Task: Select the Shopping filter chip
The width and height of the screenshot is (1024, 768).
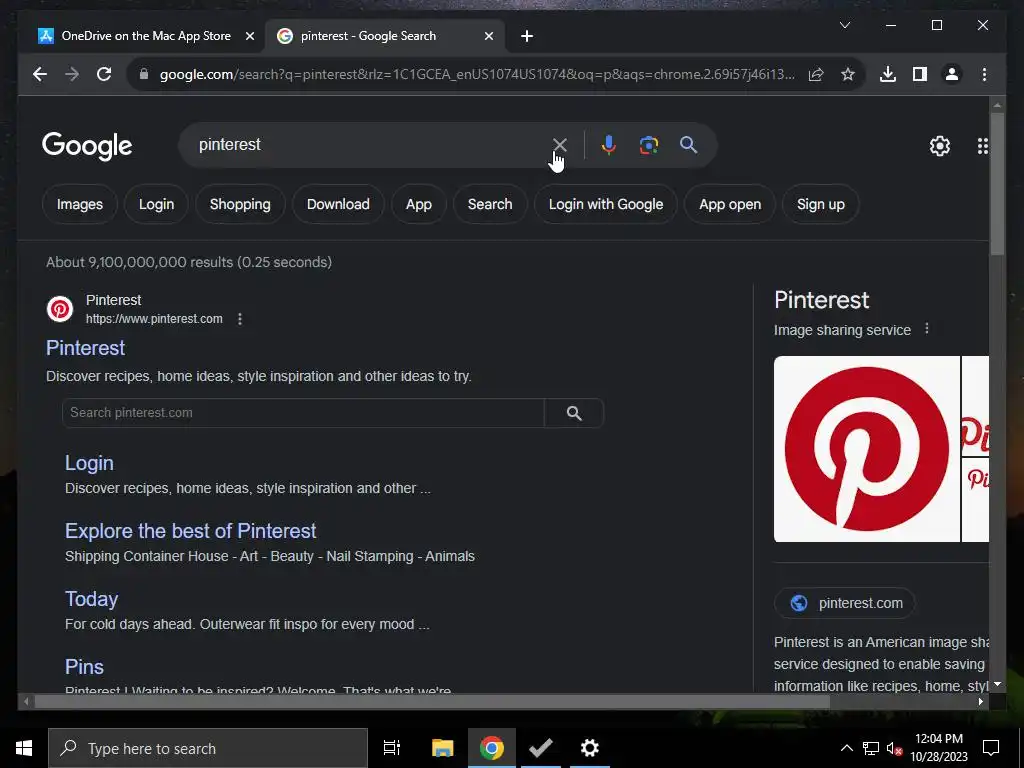Action: (240, 204)
